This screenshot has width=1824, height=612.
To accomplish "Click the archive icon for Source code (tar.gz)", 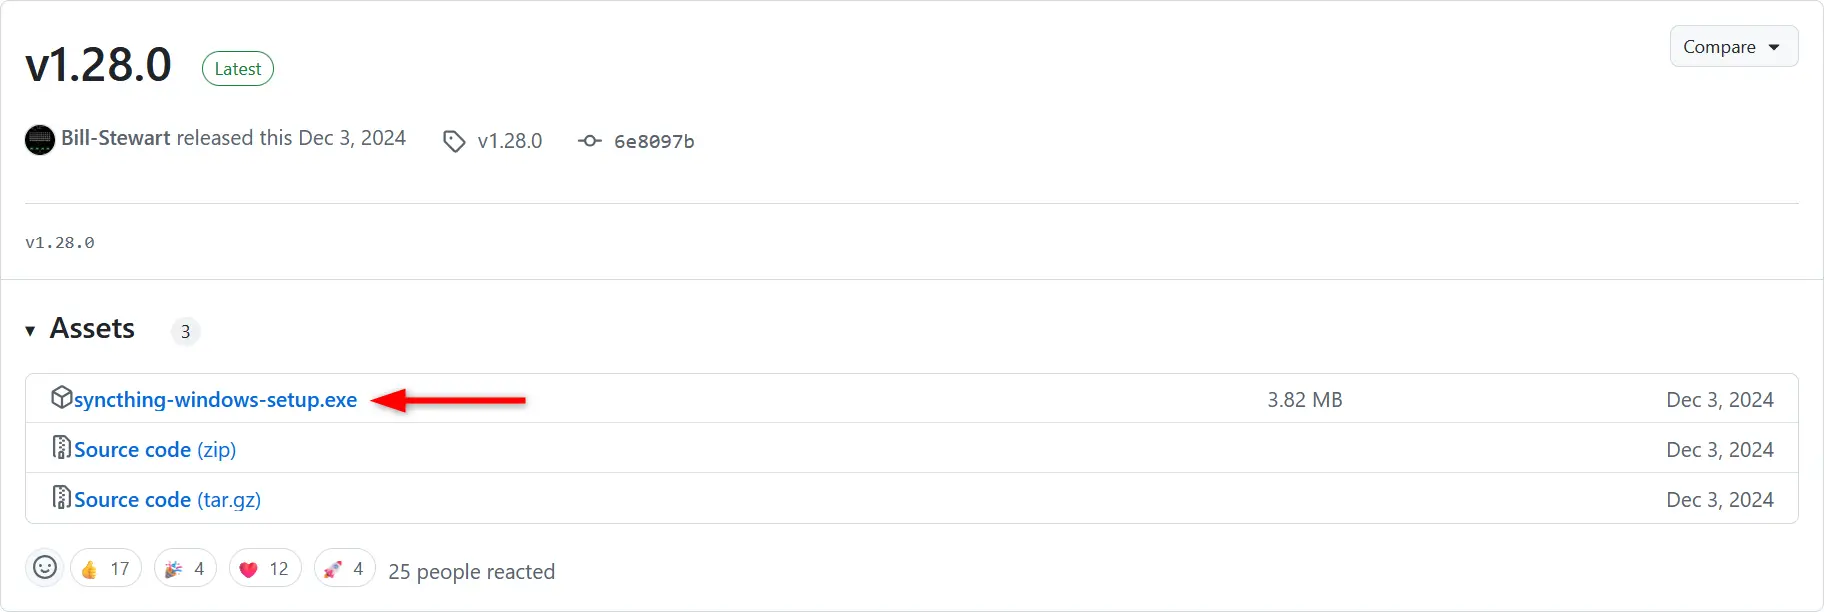I will (x=61, y=497).
